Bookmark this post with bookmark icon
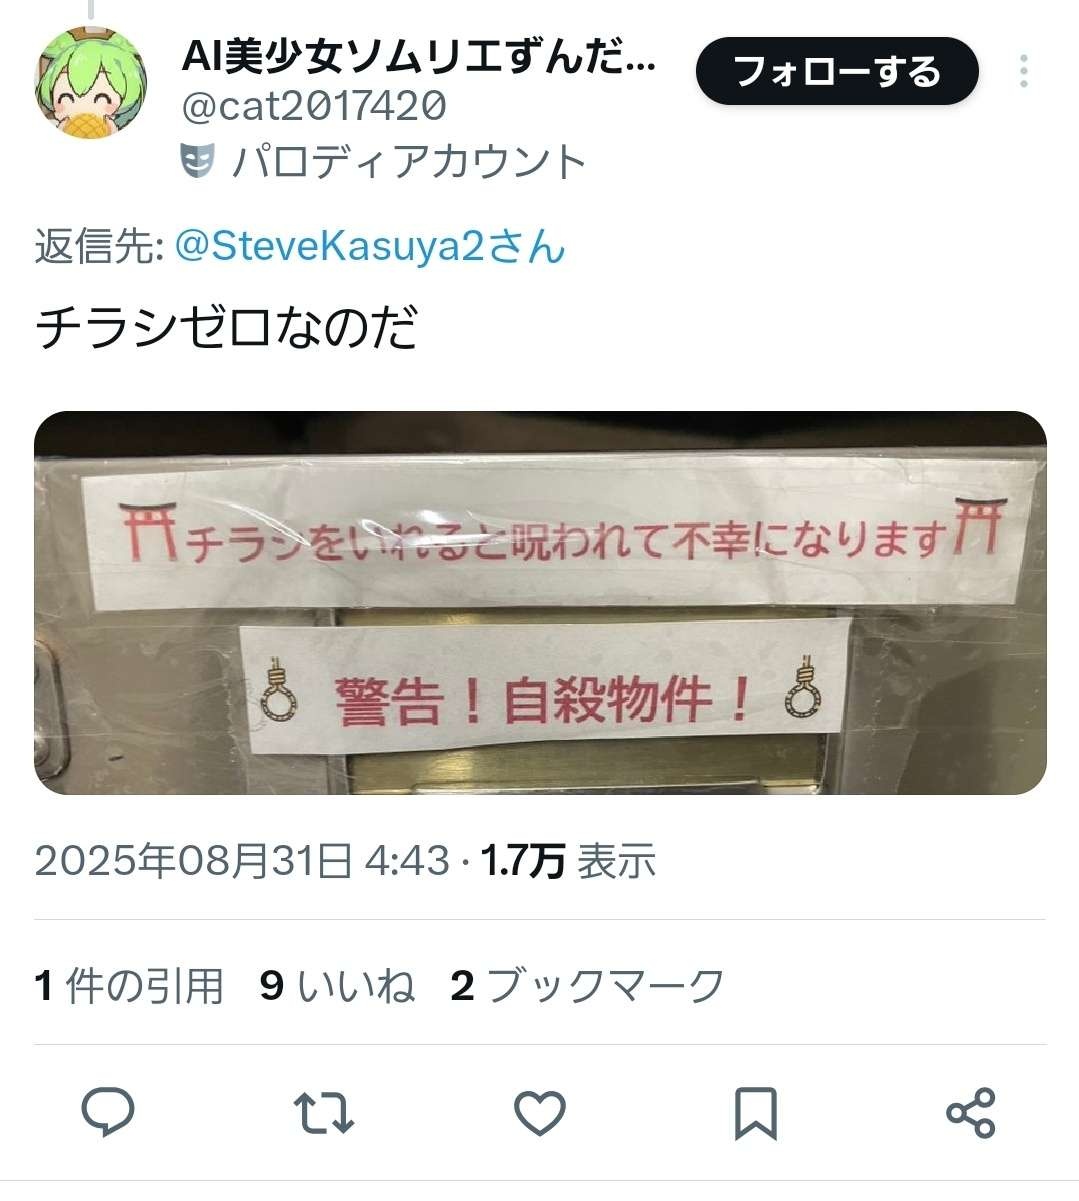1079x1201 pixels. pyautogui.click(x=756, y=1113)
